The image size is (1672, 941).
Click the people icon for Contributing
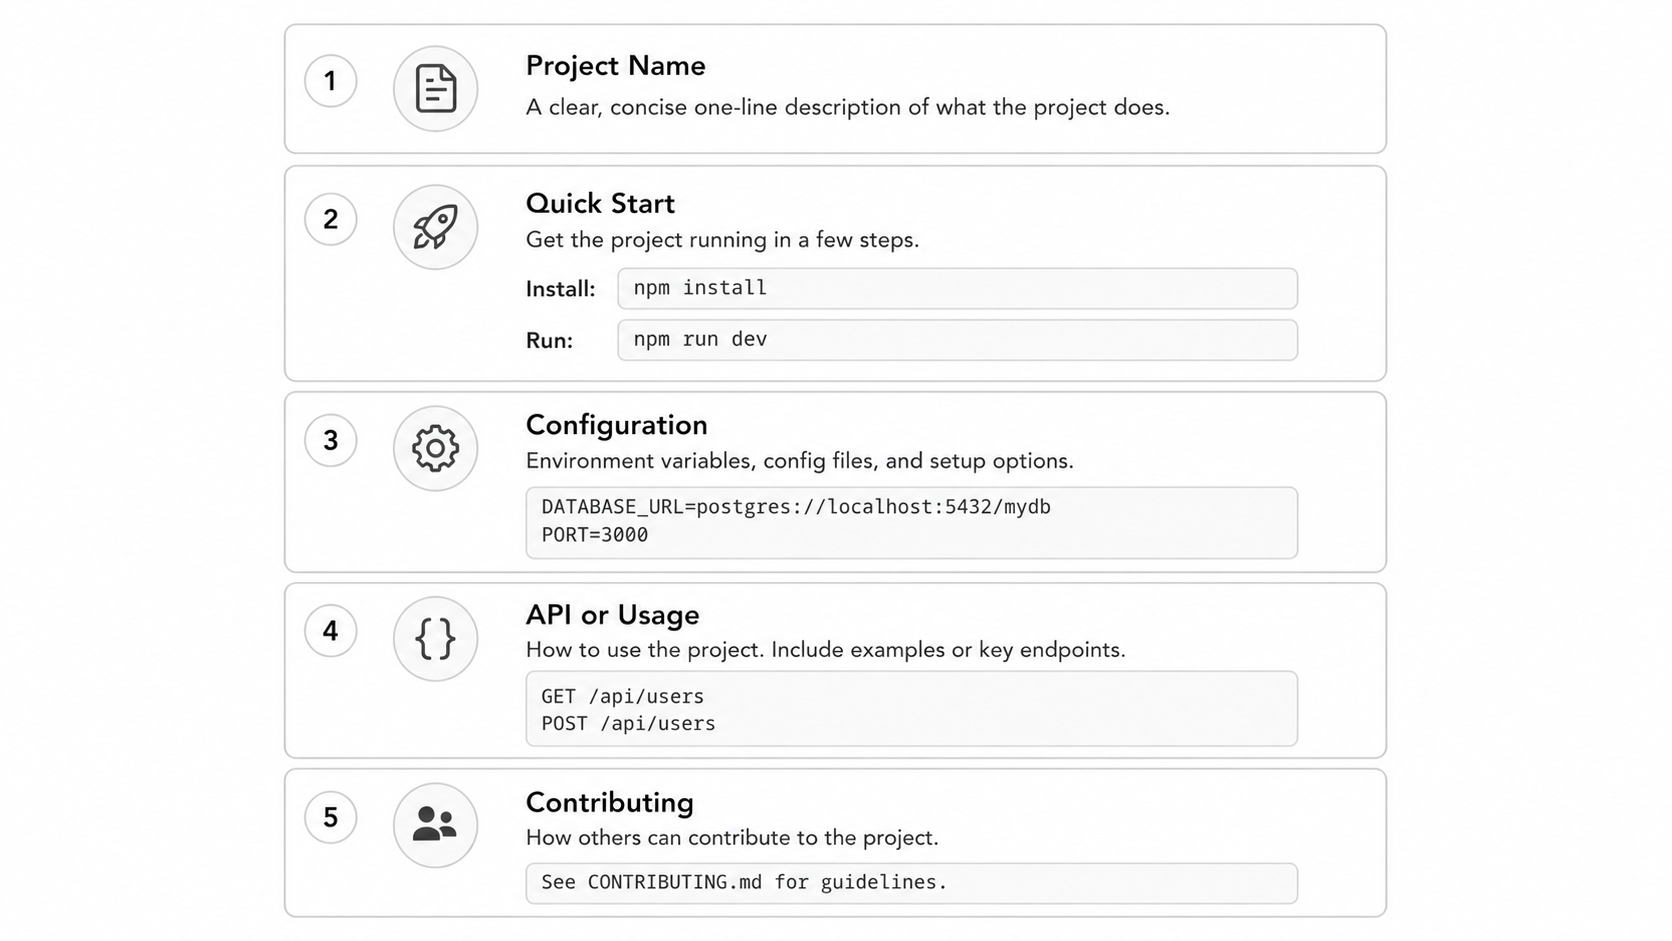tap(435, 824)
